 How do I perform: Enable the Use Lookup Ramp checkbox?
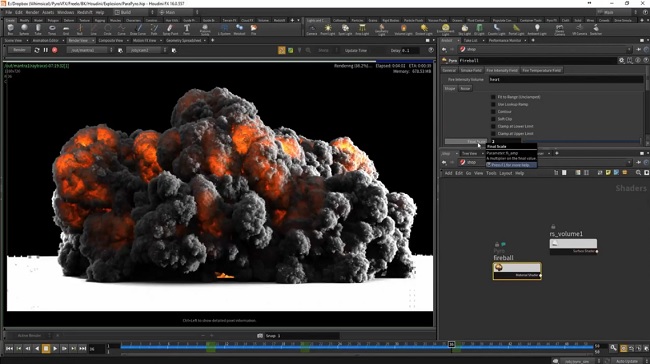click(x=493, y=104)
